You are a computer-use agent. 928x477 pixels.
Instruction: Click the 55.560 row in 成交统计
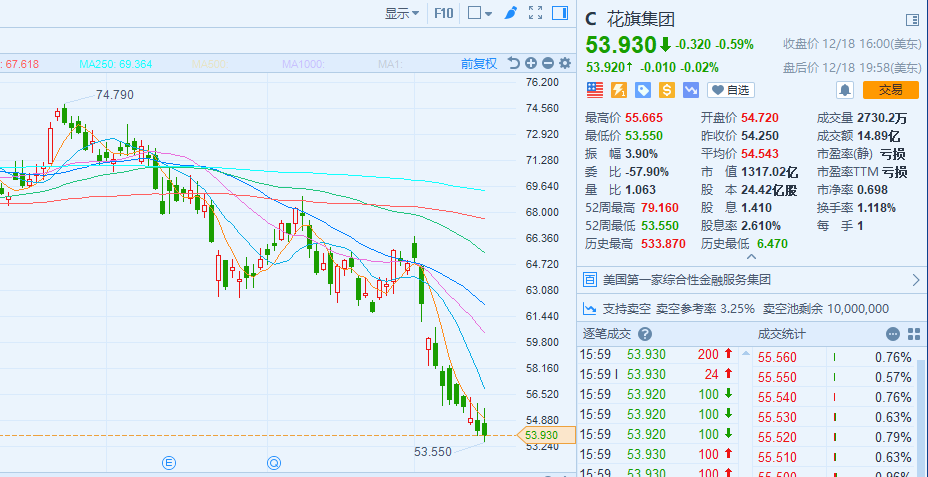835,357
